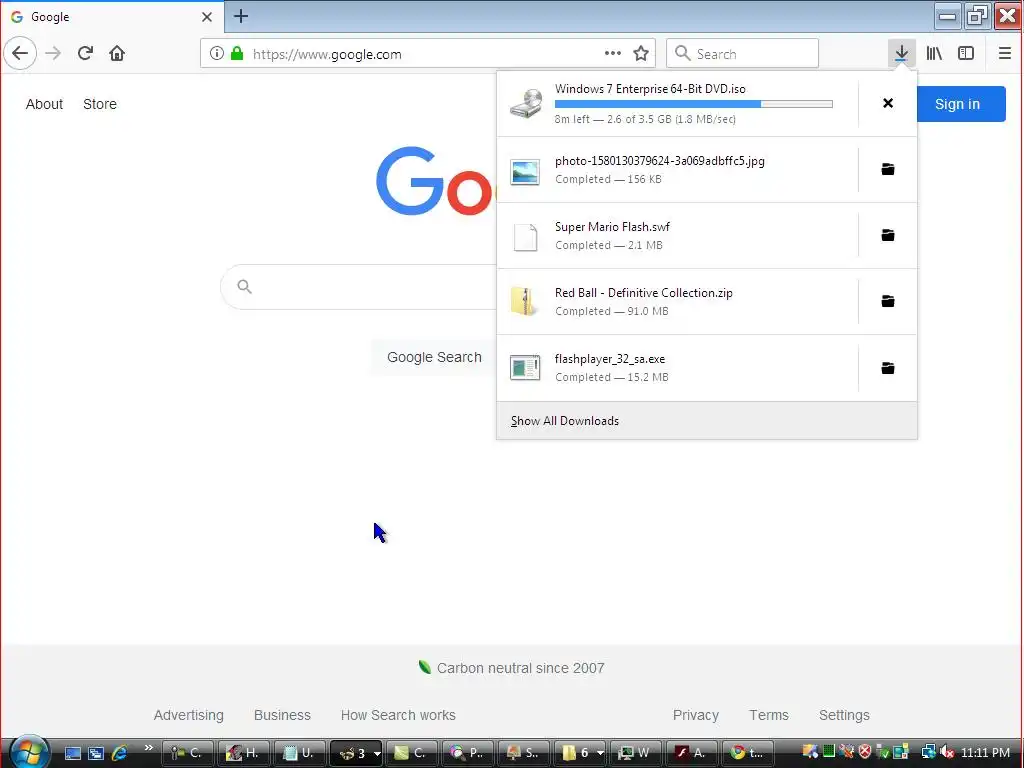The width and height of the screenshot is (1024, 768).
Task: Open containing folder for Red Ball zip
Action: (888, 301)
